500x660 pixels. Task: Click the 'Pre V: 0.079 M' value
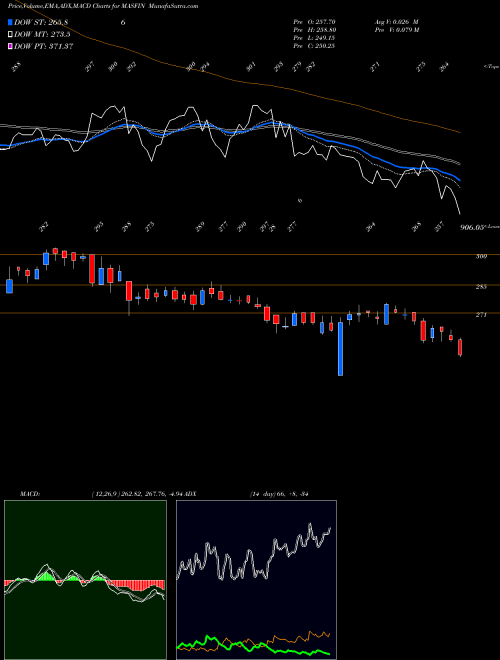(x=396, y=30)
